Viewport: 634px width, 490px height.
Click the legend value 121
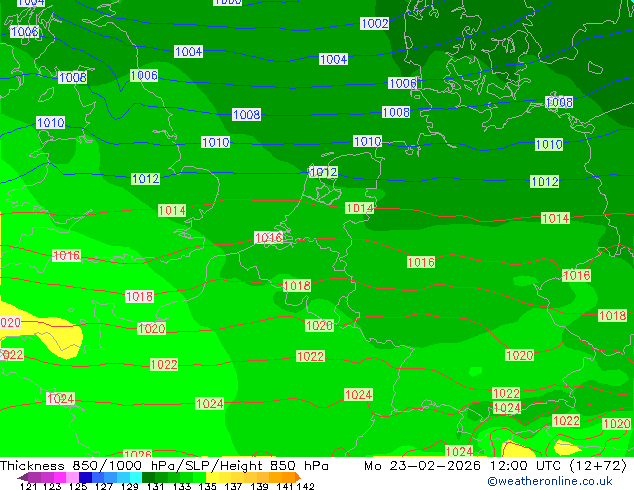click(x=28, y=486)
